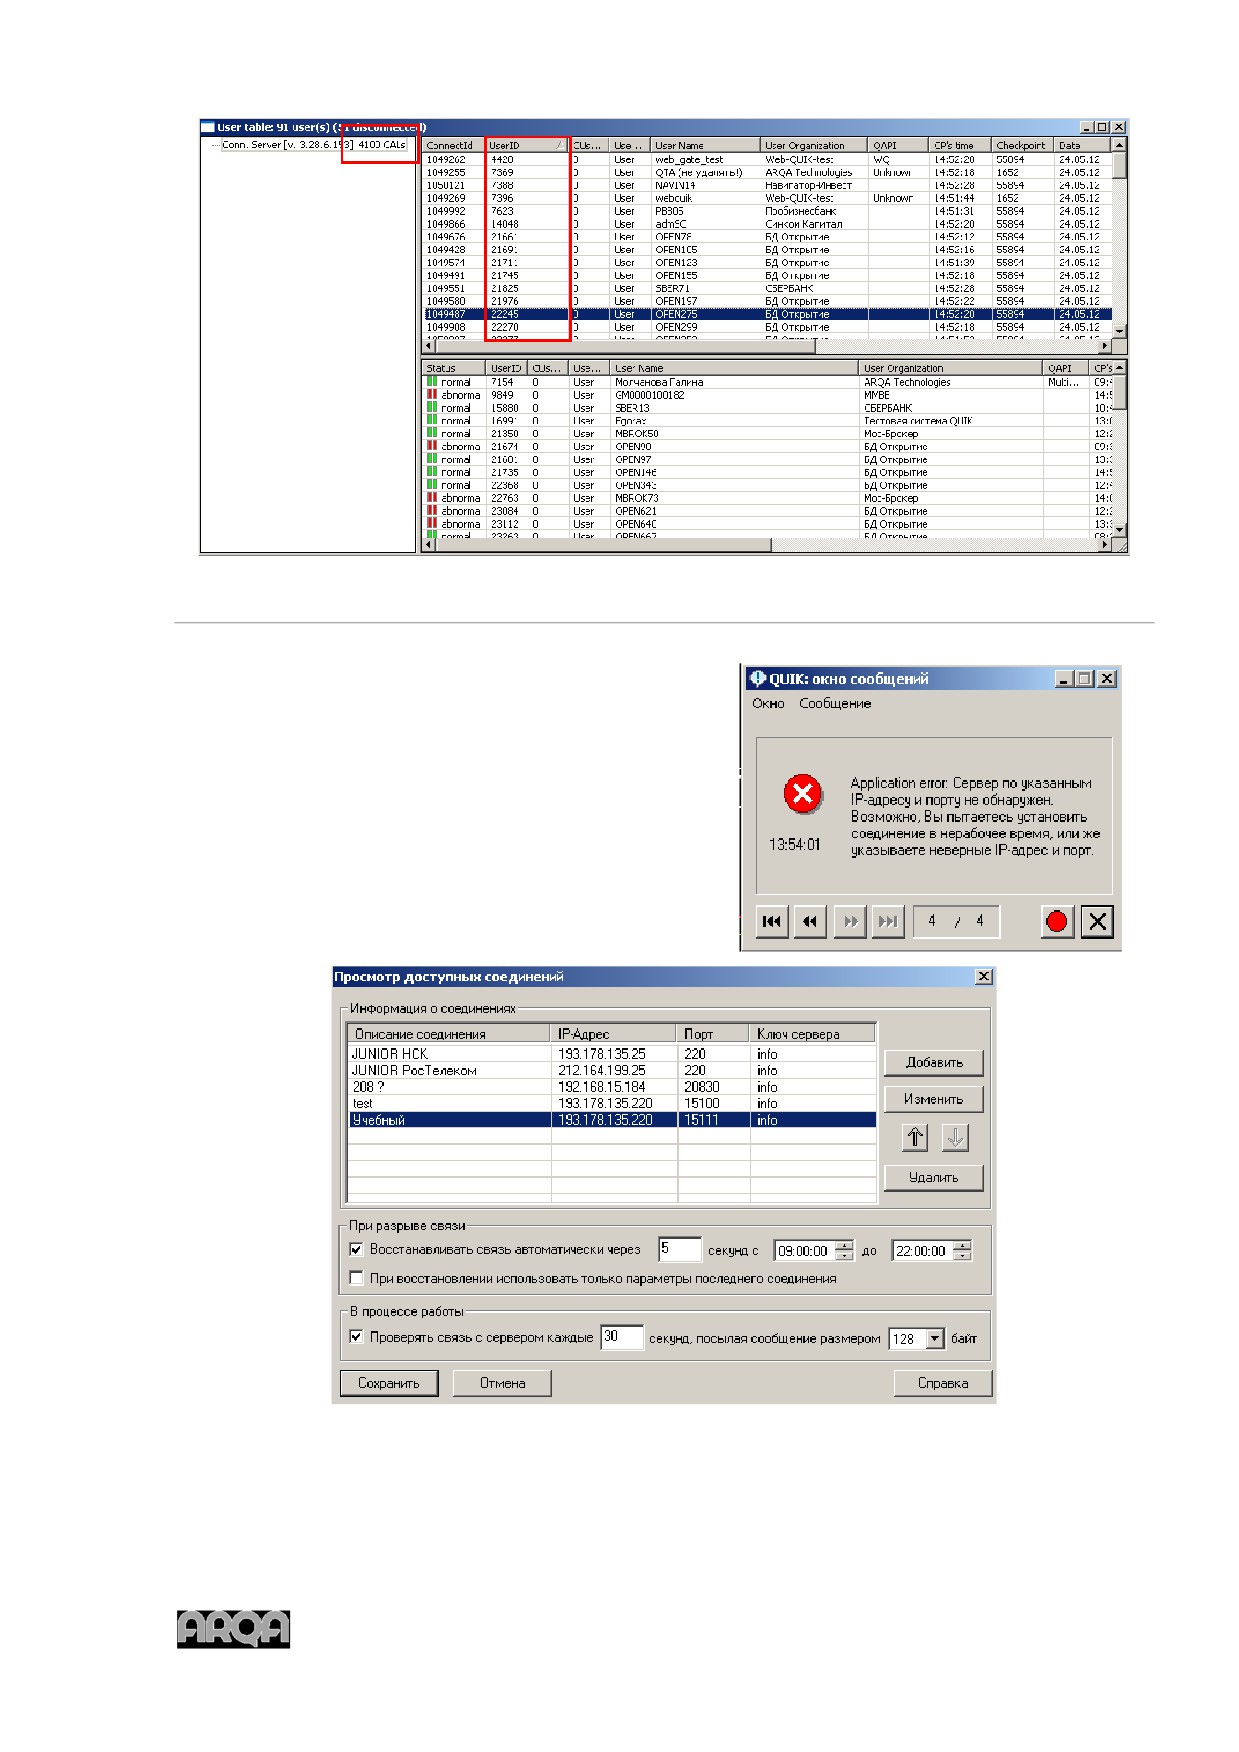Toggle use only last connection parameters checkbox
The width and height of the screenshot is (1239, 1752).
pos(356,1278)
